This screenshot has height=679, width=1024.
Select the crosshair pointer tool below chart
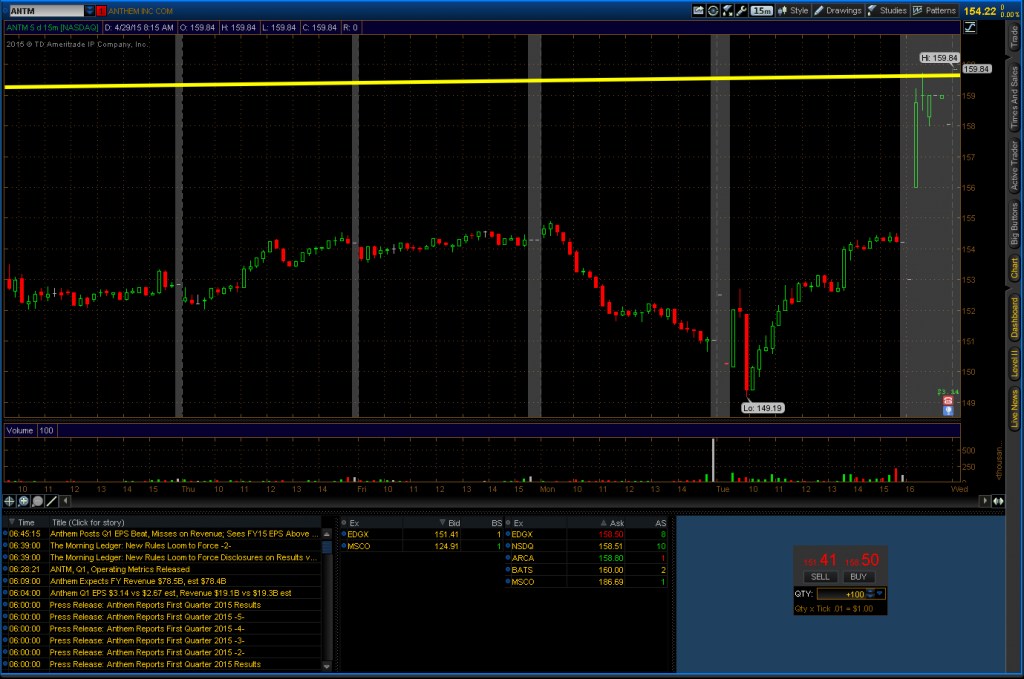[9, 501]
